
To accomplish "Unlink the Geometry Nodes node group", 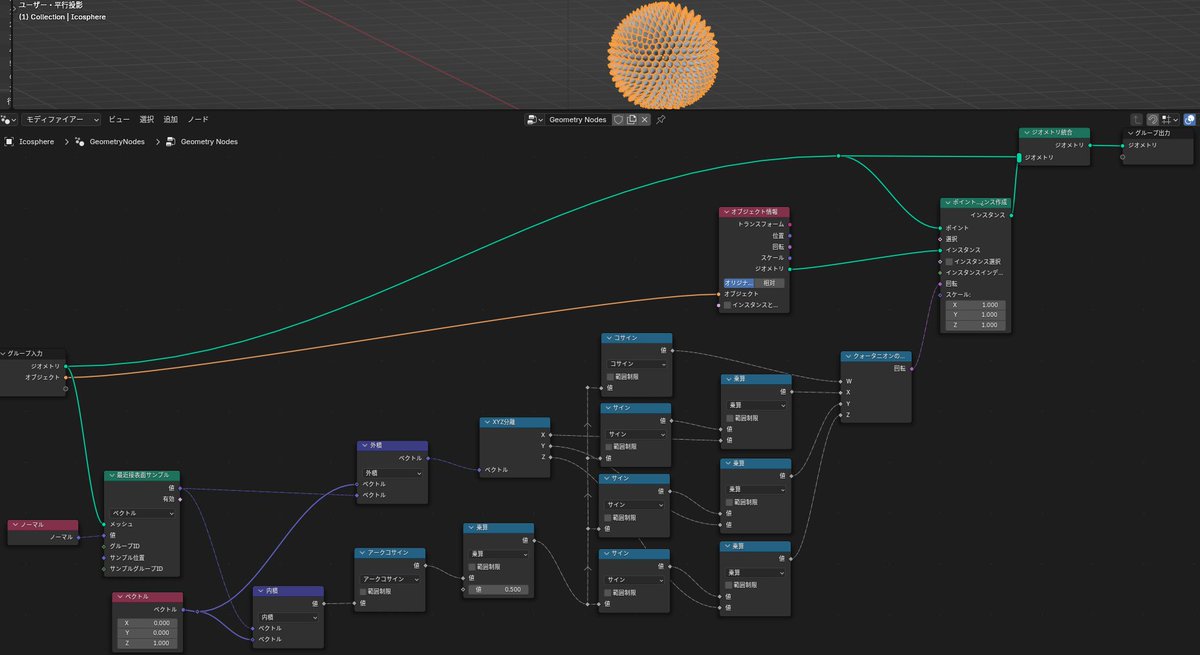I will pos(644,119).
